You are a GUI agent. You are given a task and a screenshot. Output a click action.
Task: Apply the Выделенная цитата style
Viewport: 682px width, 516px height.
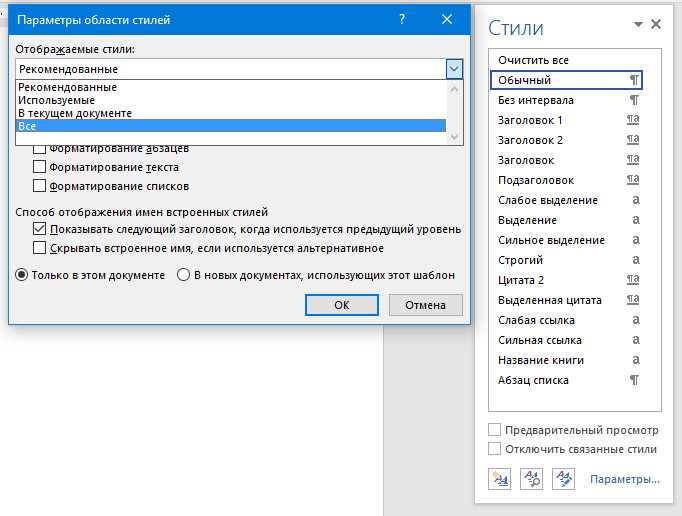566,300
